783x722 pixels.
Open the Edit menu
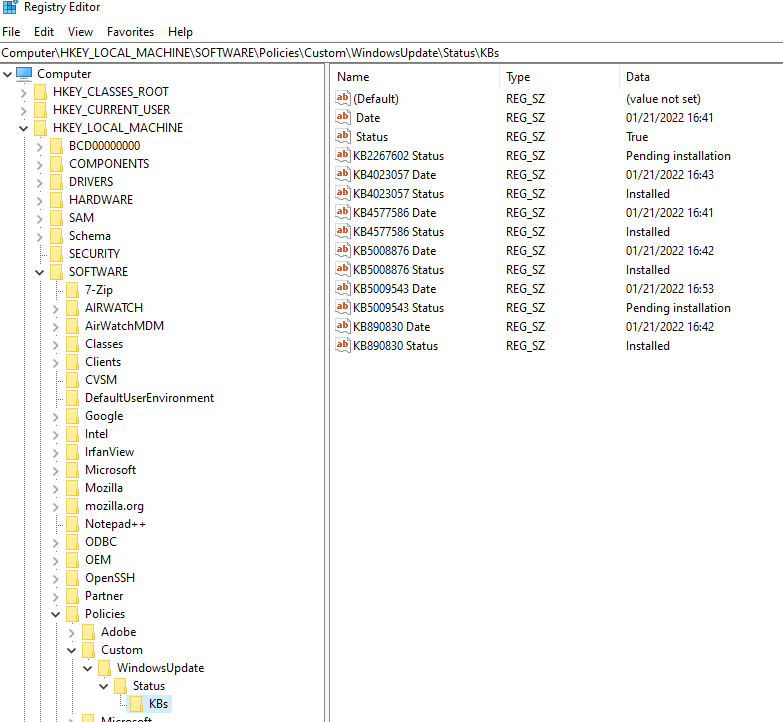44,32
